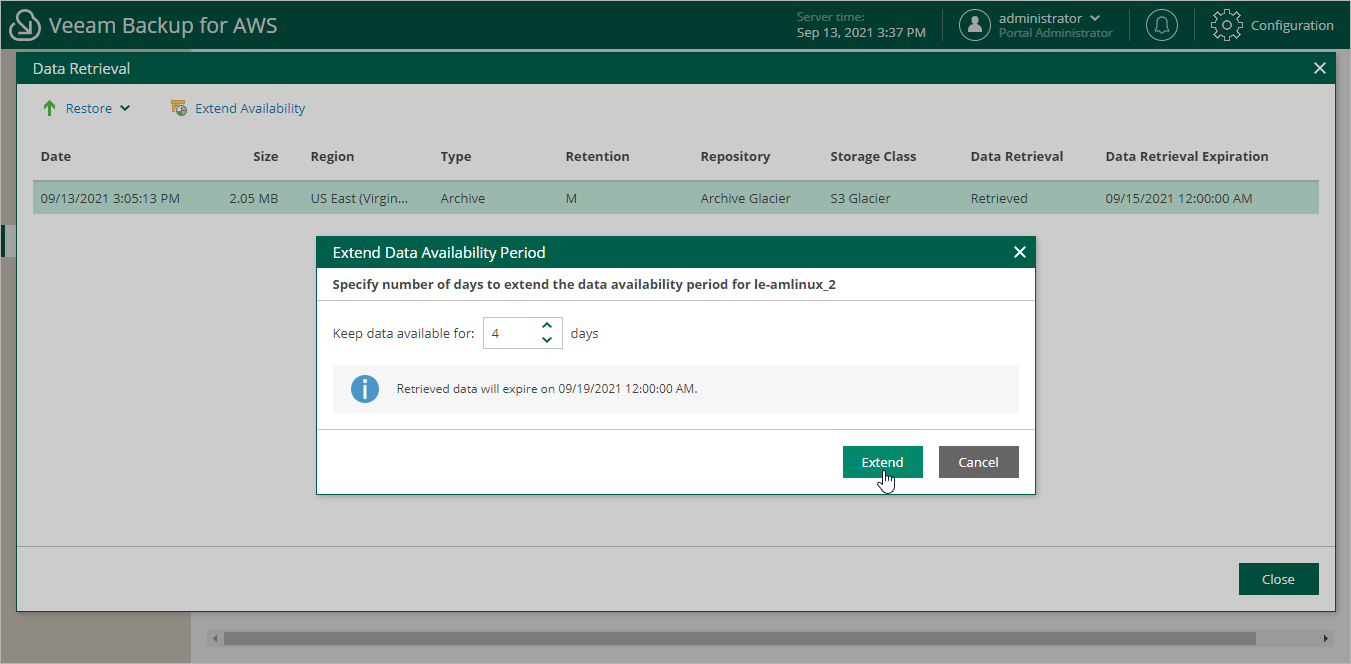This screenshot has width=1351, height=664.
Task: Sort by the Region column header
Action: pyautogui.click(x=332, y=156)
